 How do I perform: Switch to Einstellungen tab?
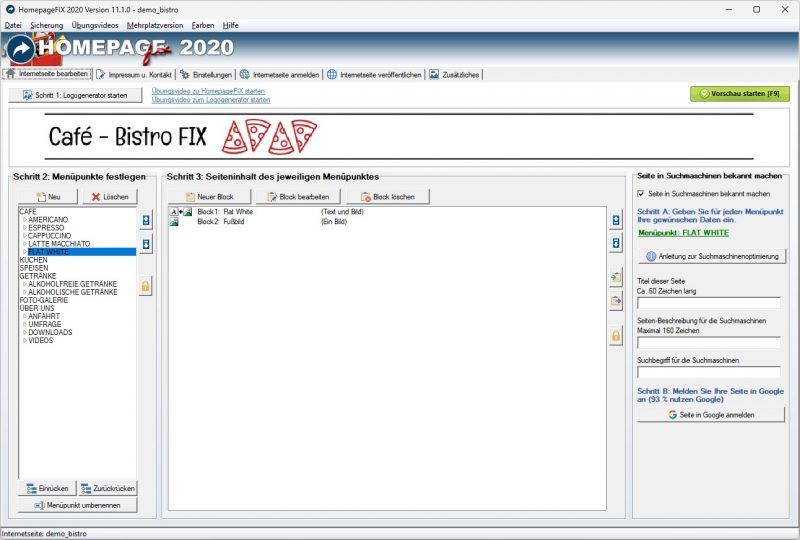tap(206, 75)
